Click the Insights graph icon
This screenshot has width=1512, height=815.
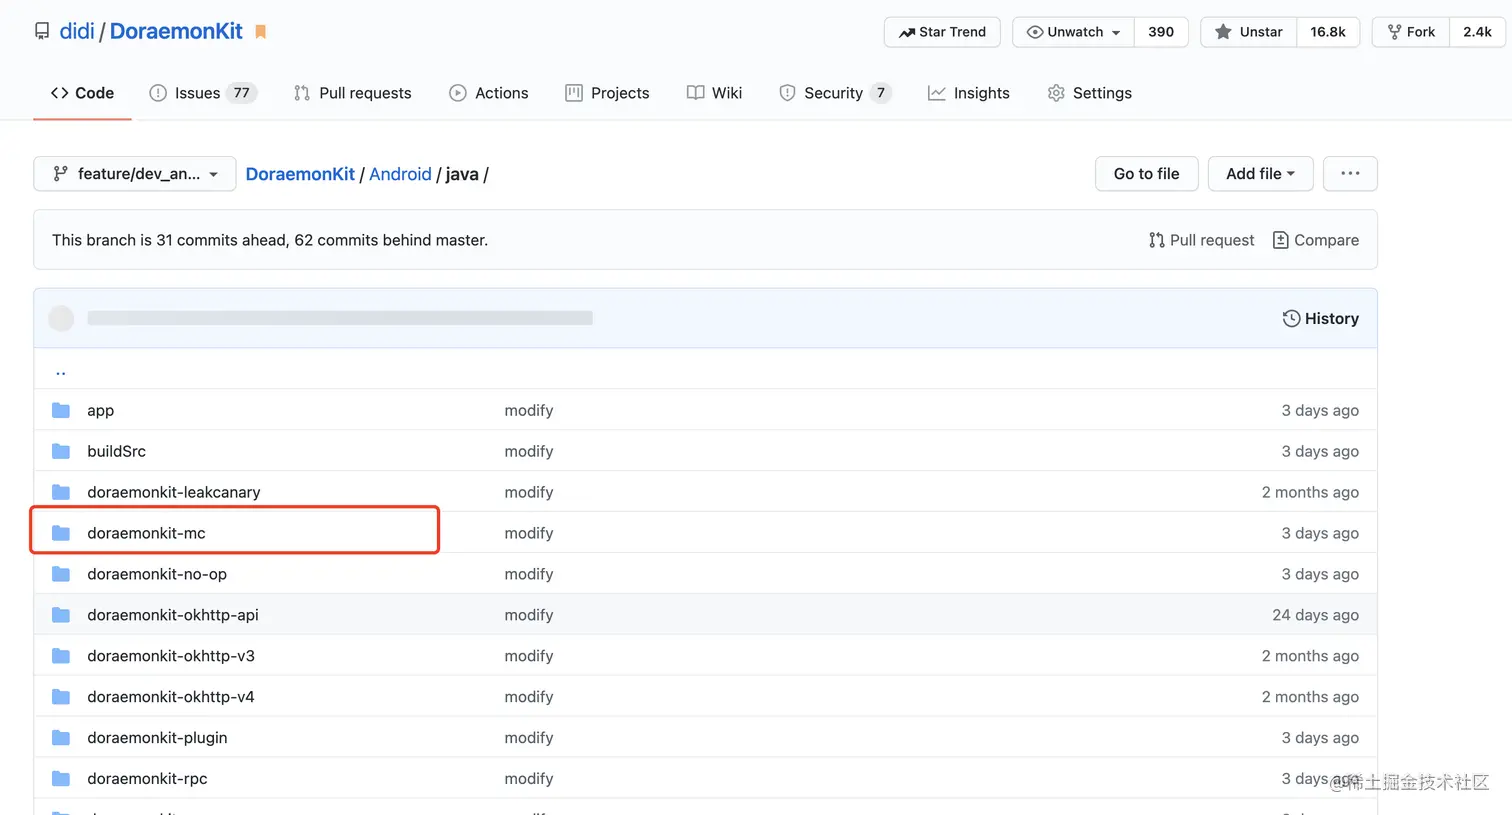coord(937,93)
